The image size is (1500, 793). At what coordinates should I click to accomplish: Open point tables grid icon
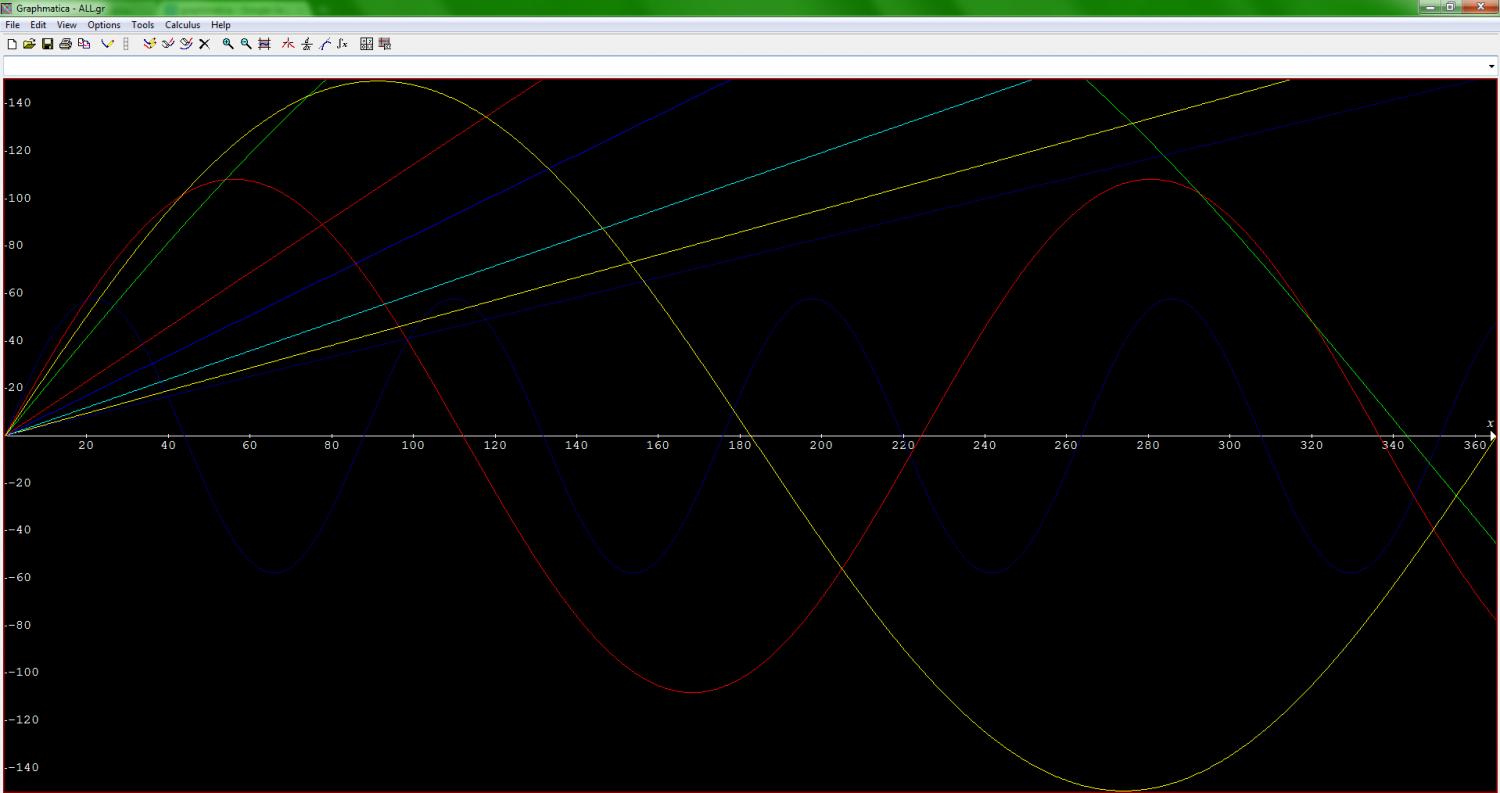[366, 44]
